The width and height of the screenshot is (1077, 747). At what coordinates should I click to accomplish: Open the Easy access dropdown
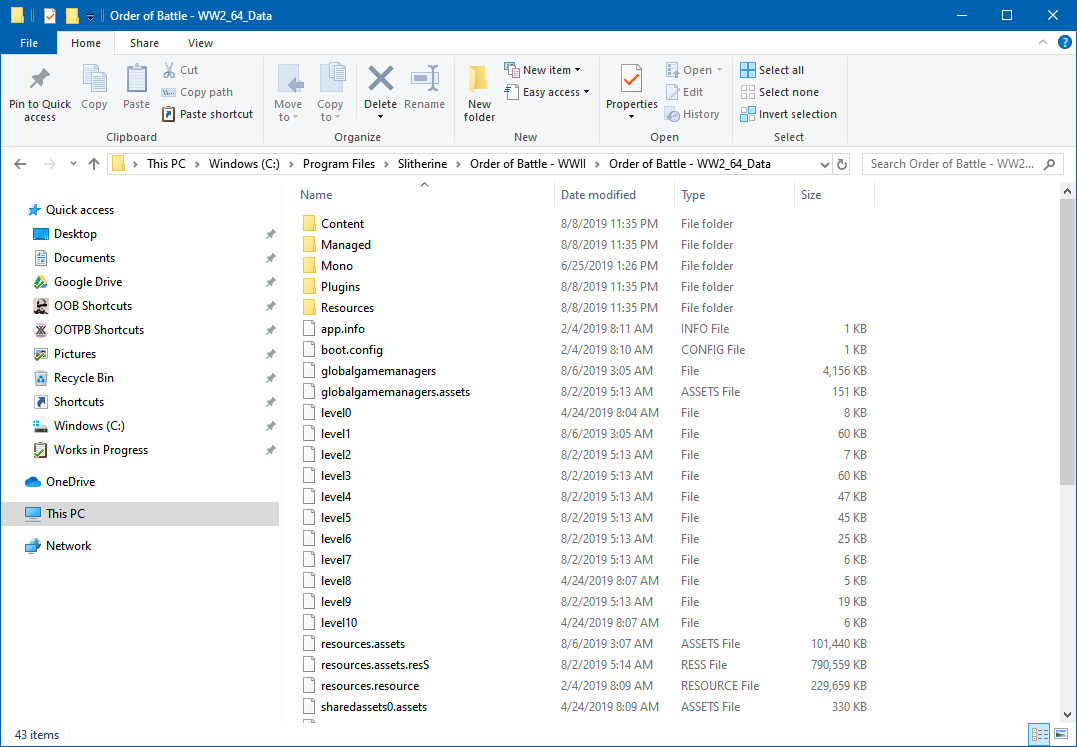[x=549, y=92]
